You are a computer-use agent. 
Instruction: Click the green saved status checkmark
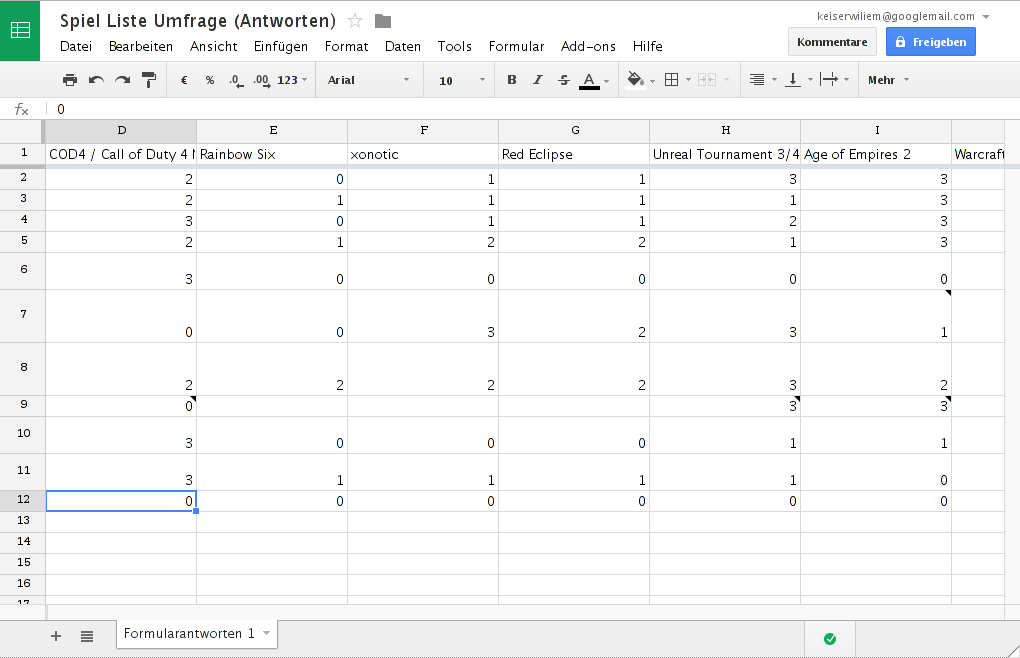coord(830,638)
